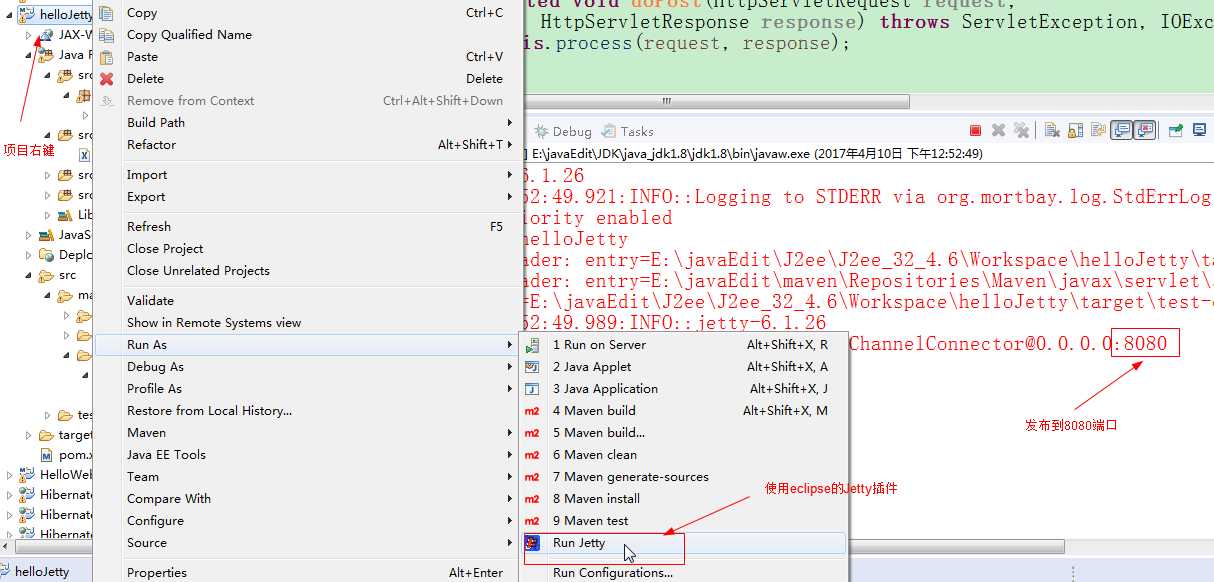Click the Display Selected Console icon
Screen dimensions: 1214x582
tap(1198, 131)
